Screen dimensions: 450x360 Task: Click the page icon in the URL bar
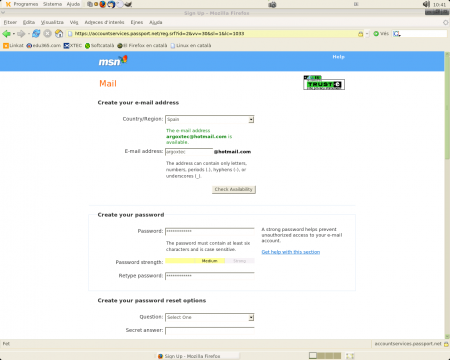[70, 34]
